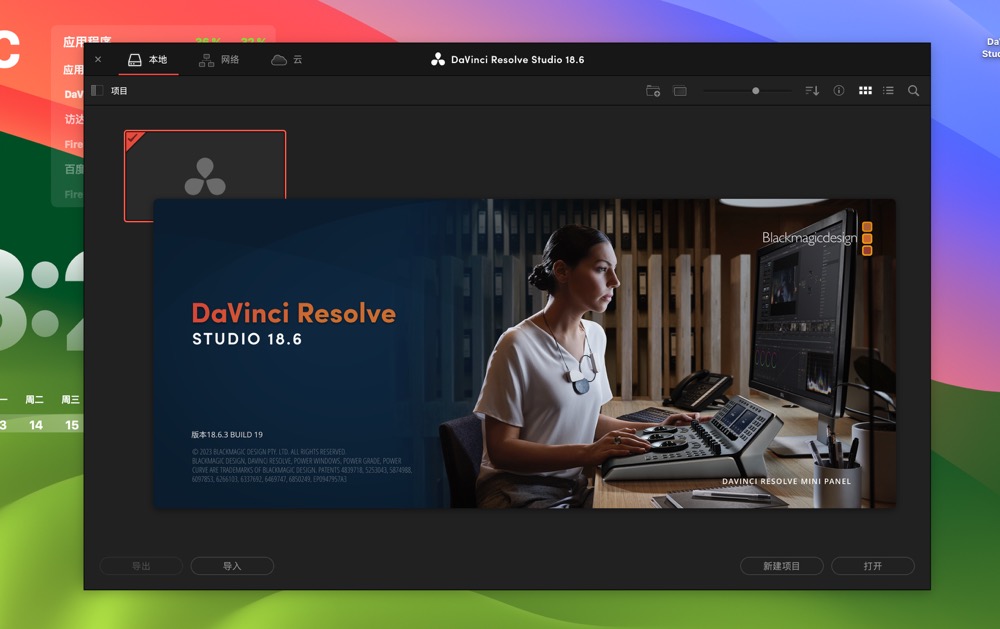
Task: Open the project search icon
Action: click(x=913, y=90)
